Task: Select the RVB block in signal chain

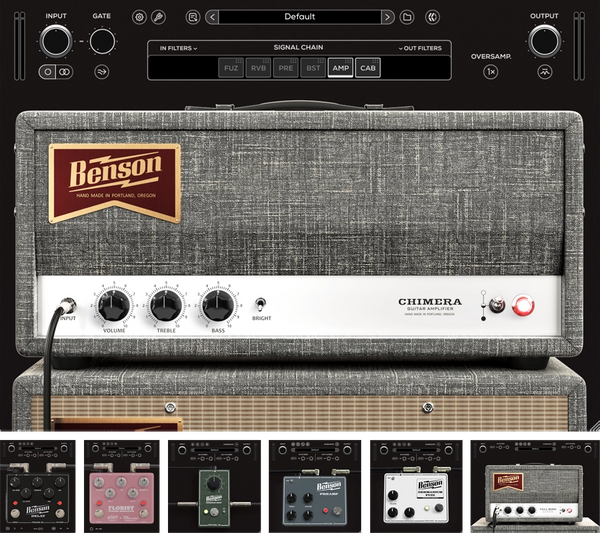Action: pos(258,68)
